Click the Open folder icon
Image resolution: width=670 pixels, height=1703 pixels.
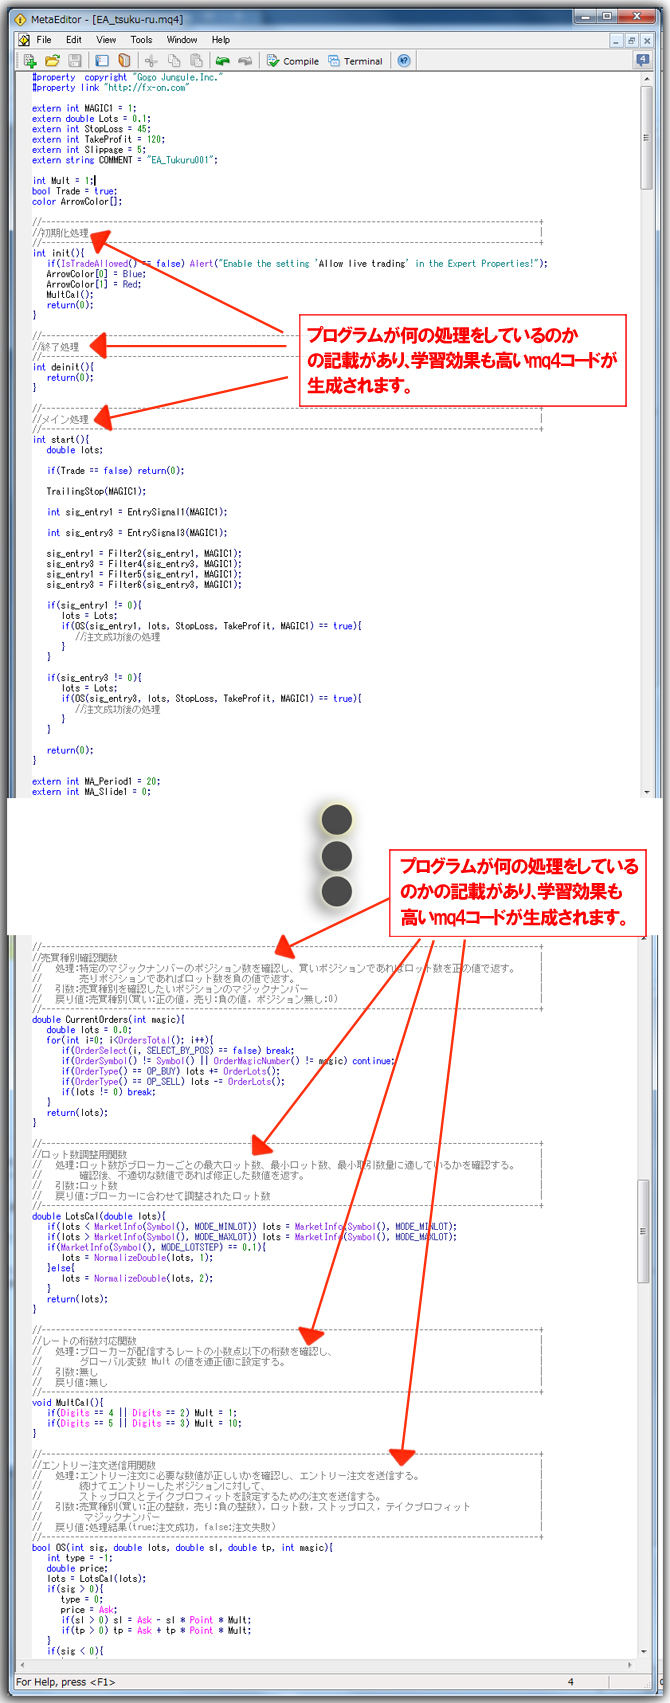click(52, 61)
